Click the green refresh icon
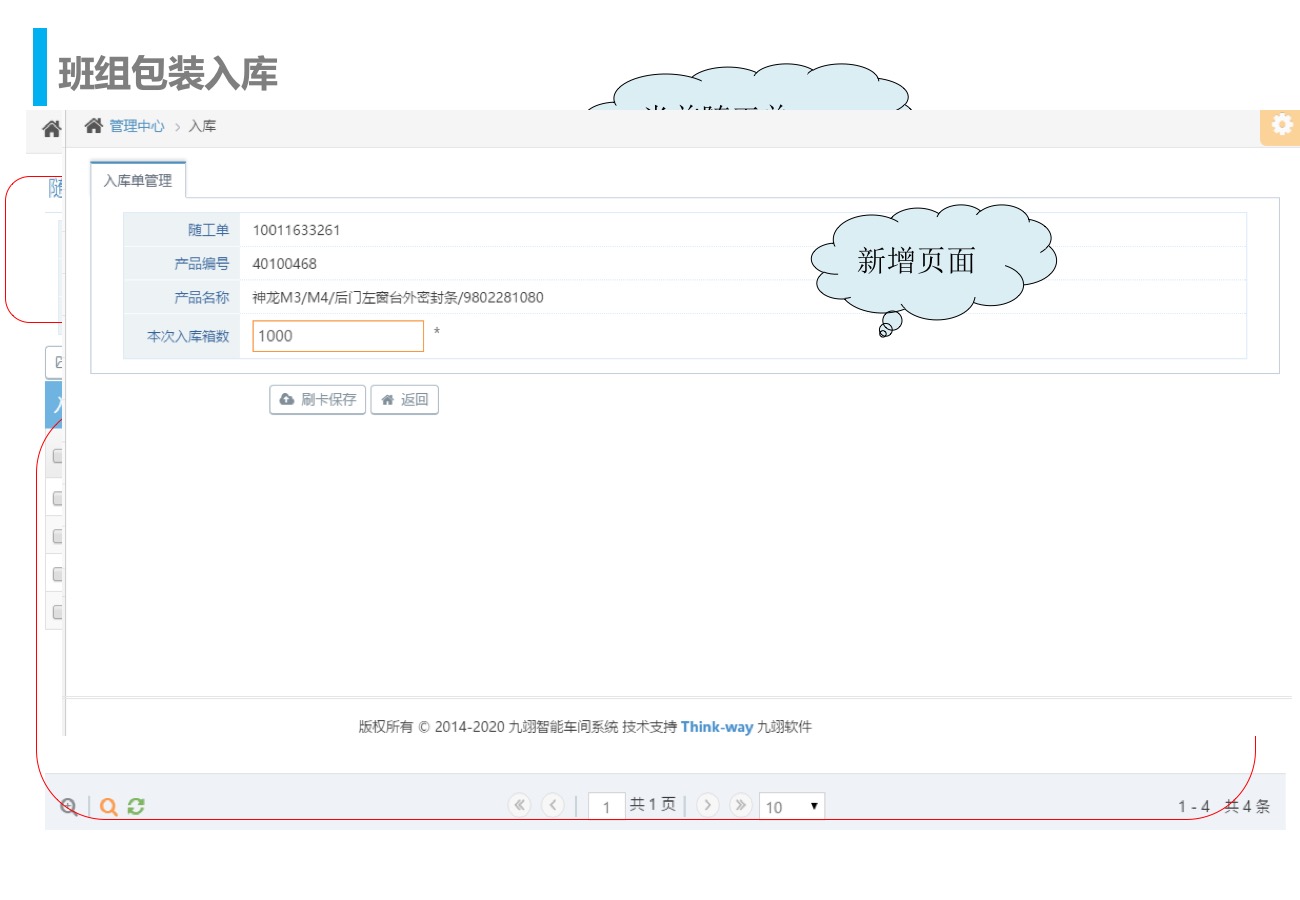The image size is (1300, 900). coord(136,806)
